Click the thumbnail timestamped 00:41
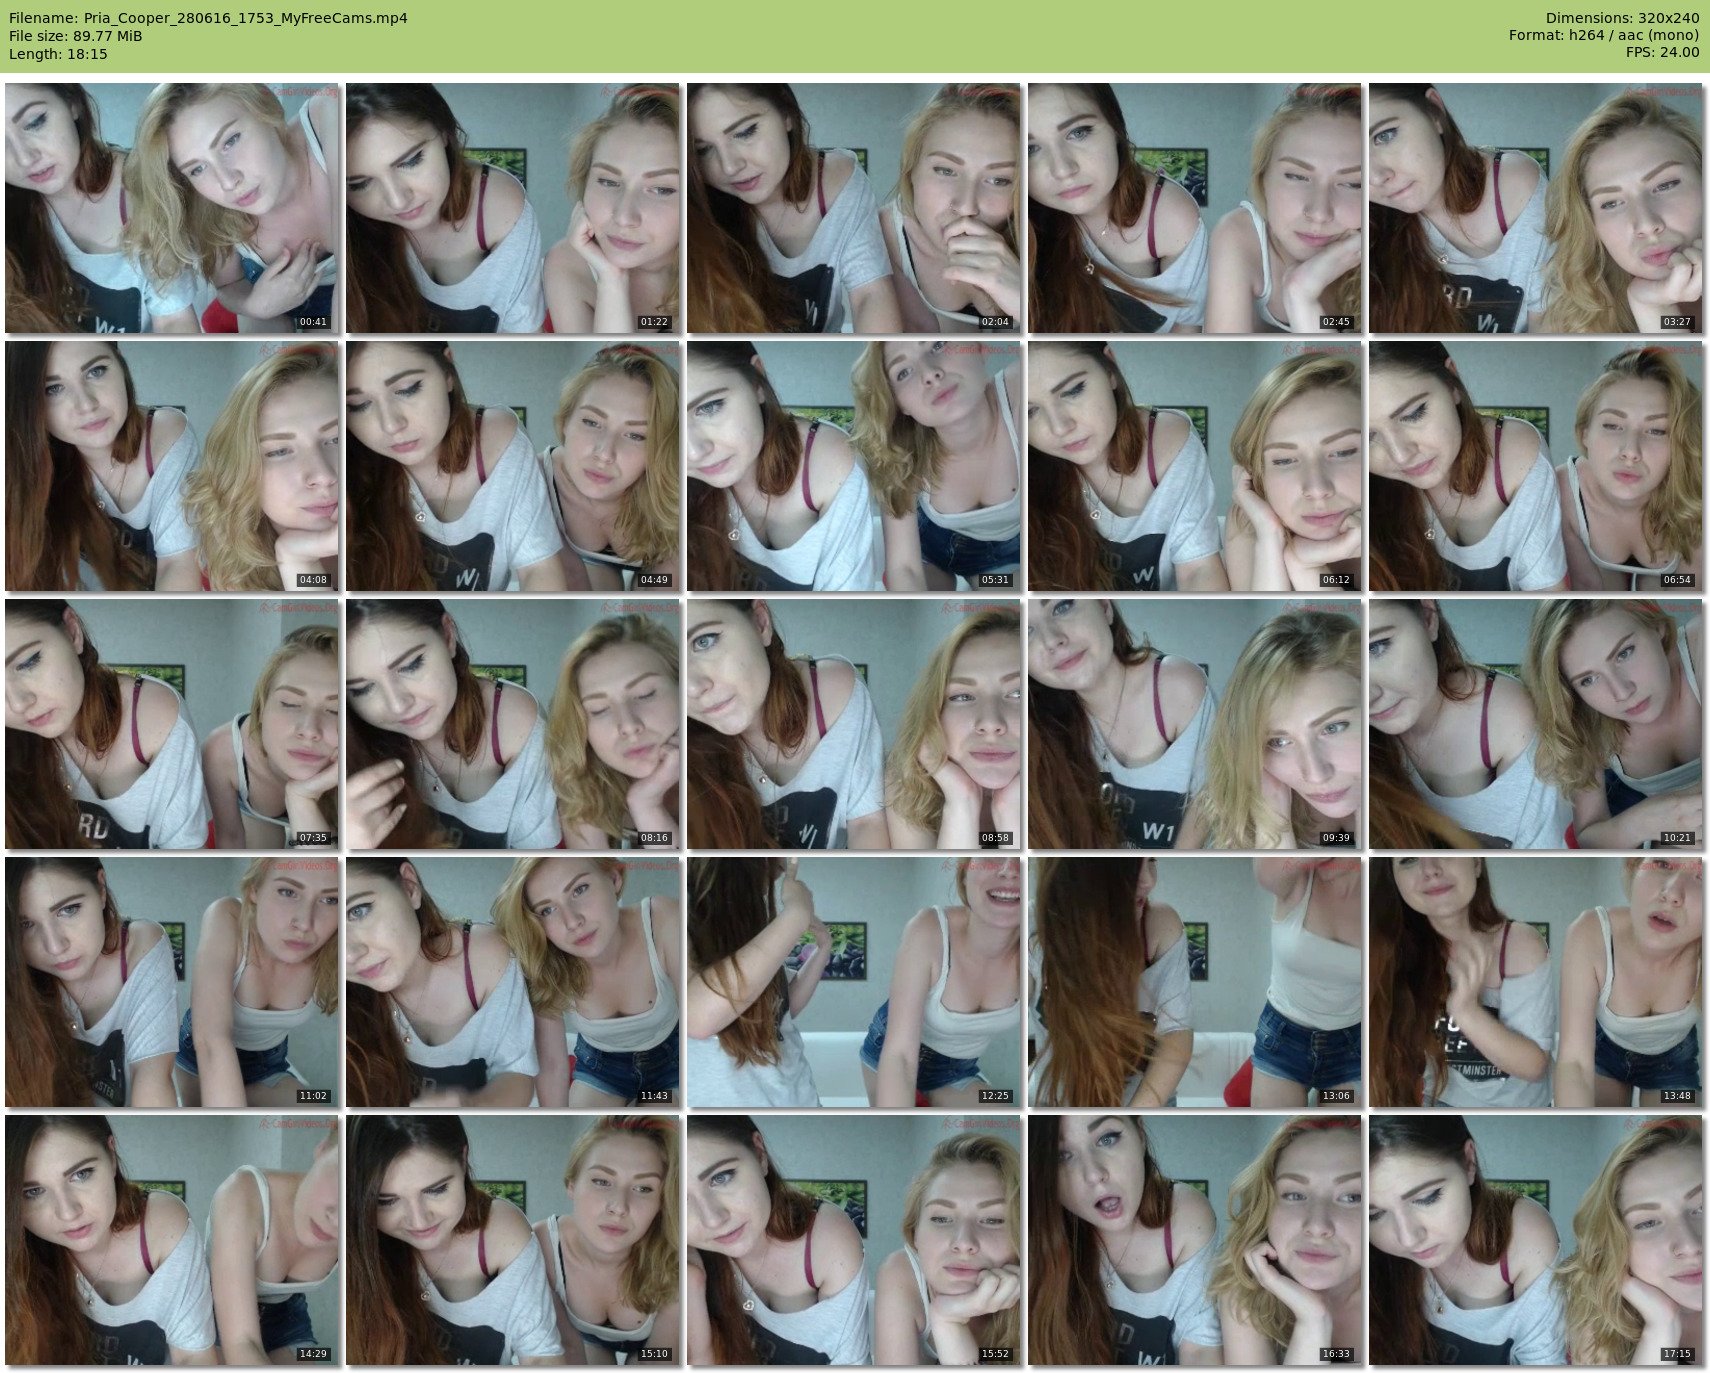Viewport: 1710px width, 1373px height. (172, 208)
